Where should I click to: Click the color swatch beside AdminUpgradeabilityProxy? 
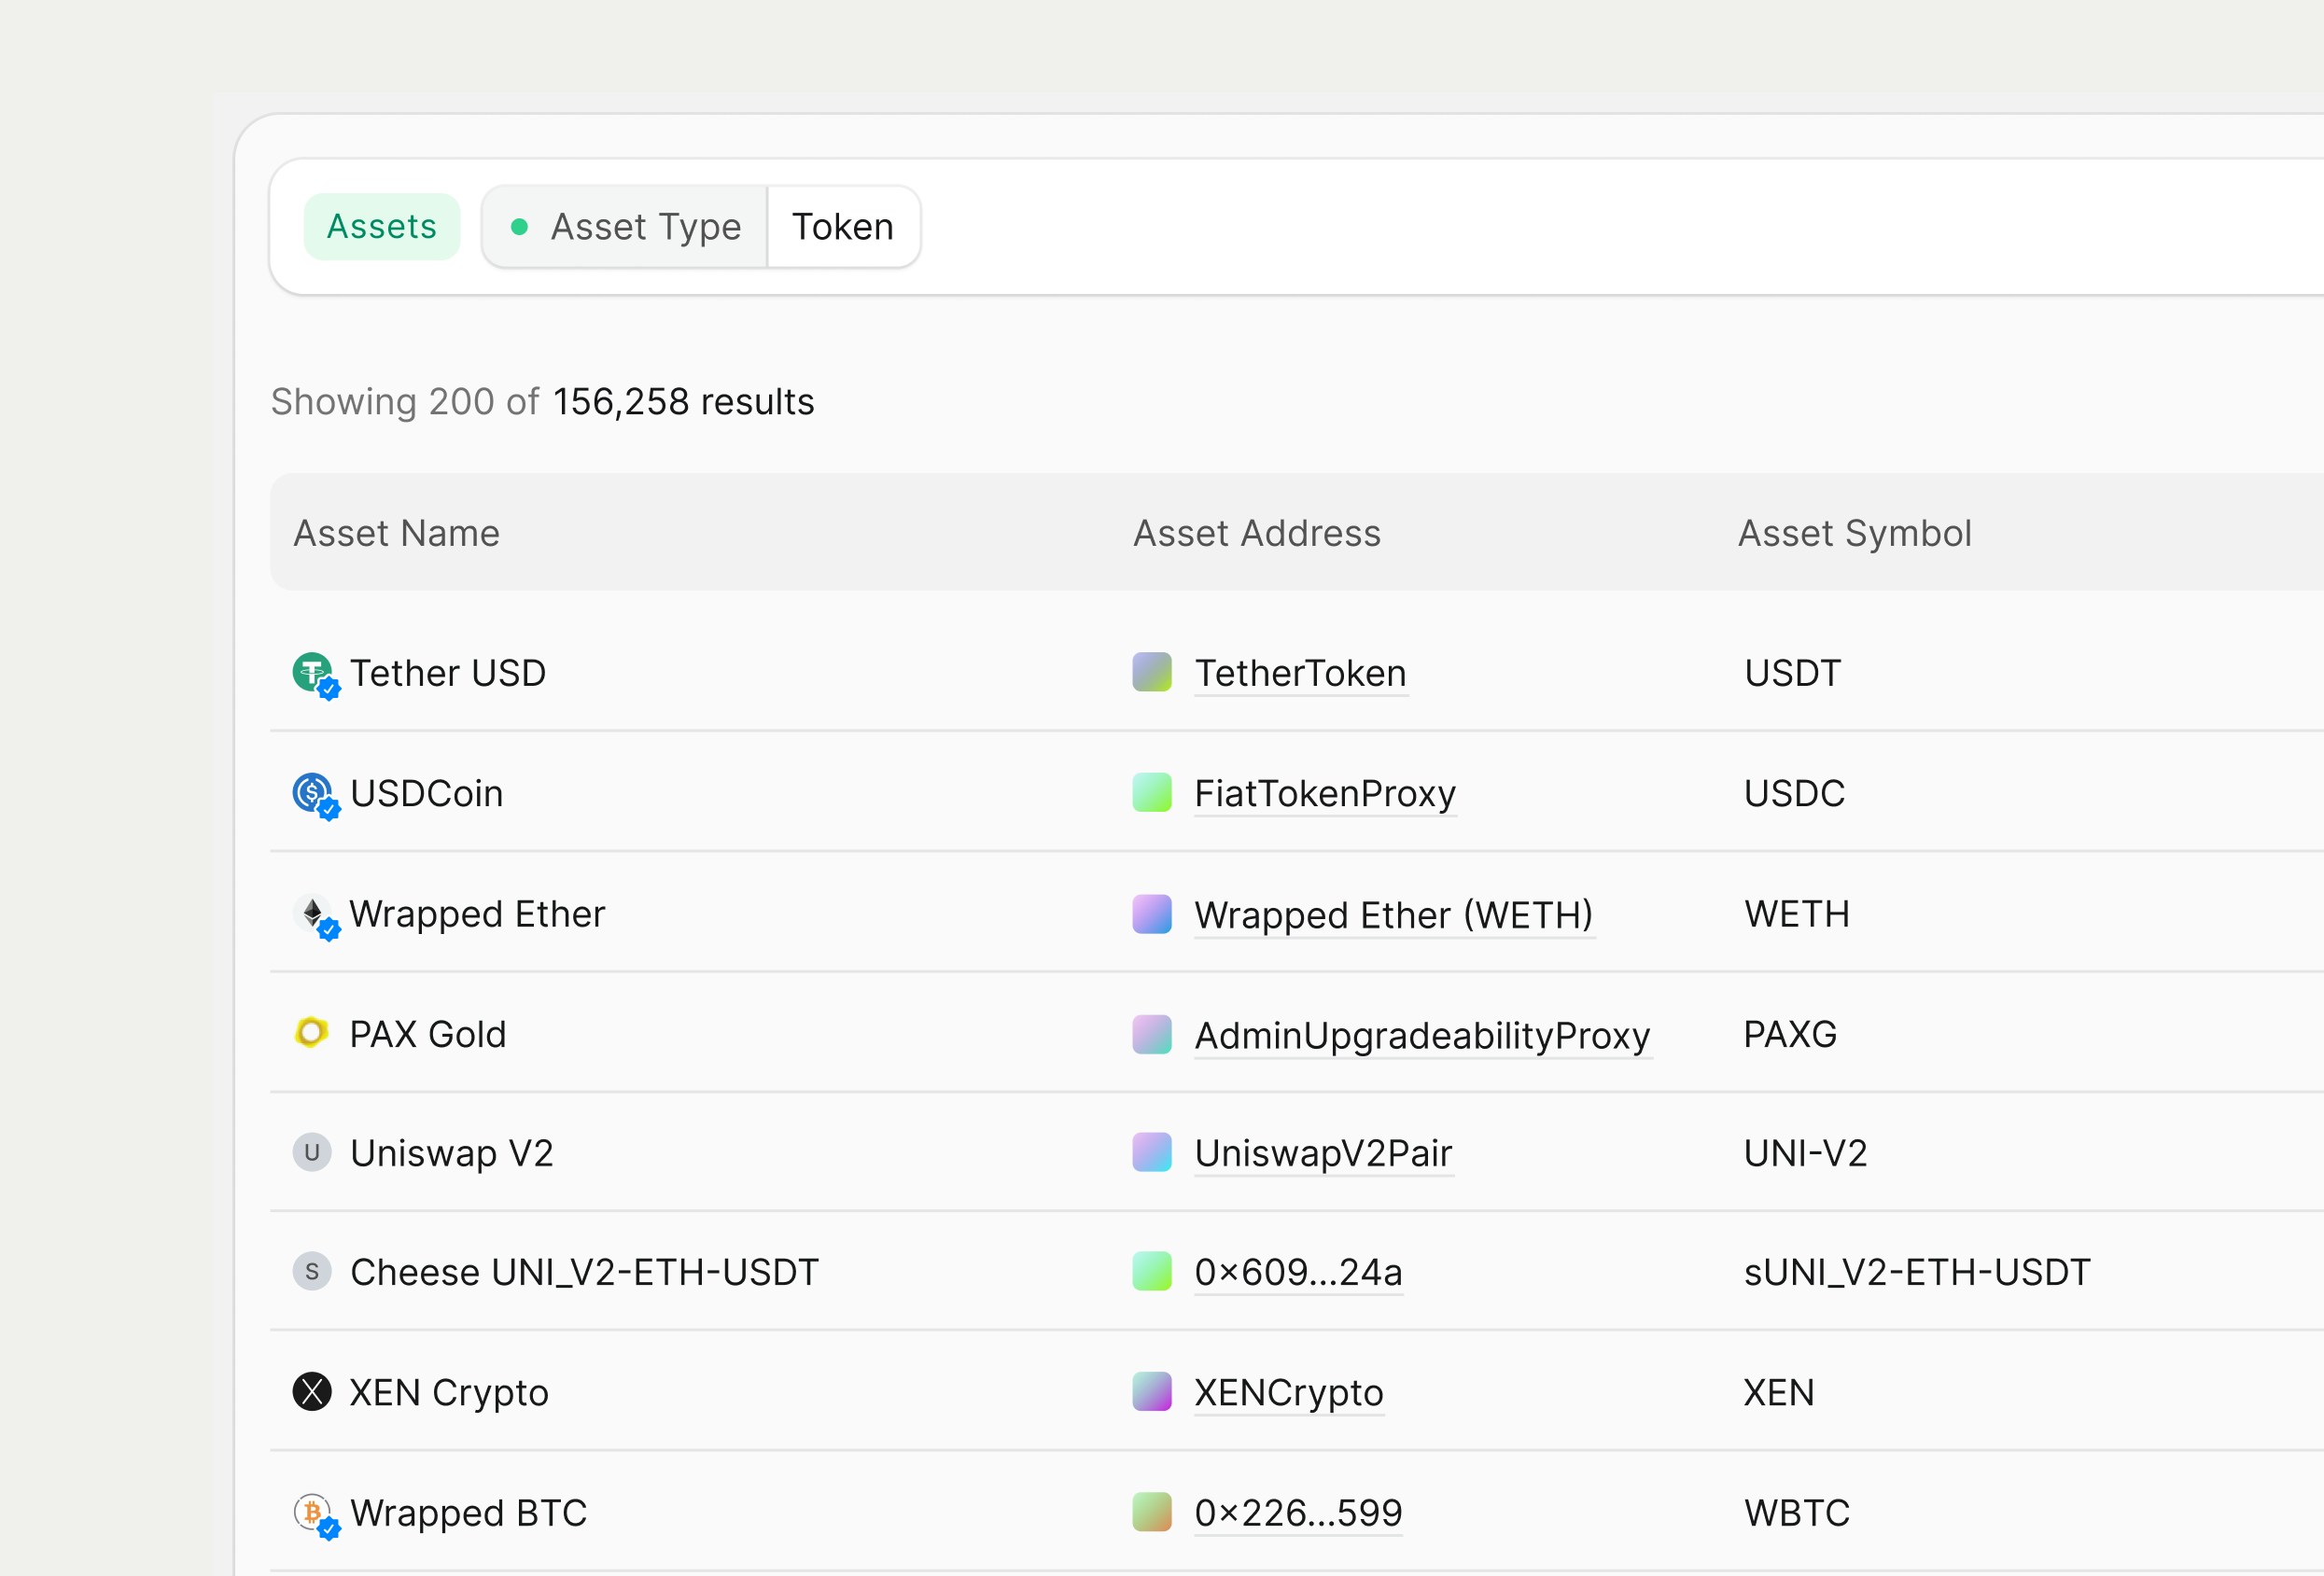(1152, 1034)
